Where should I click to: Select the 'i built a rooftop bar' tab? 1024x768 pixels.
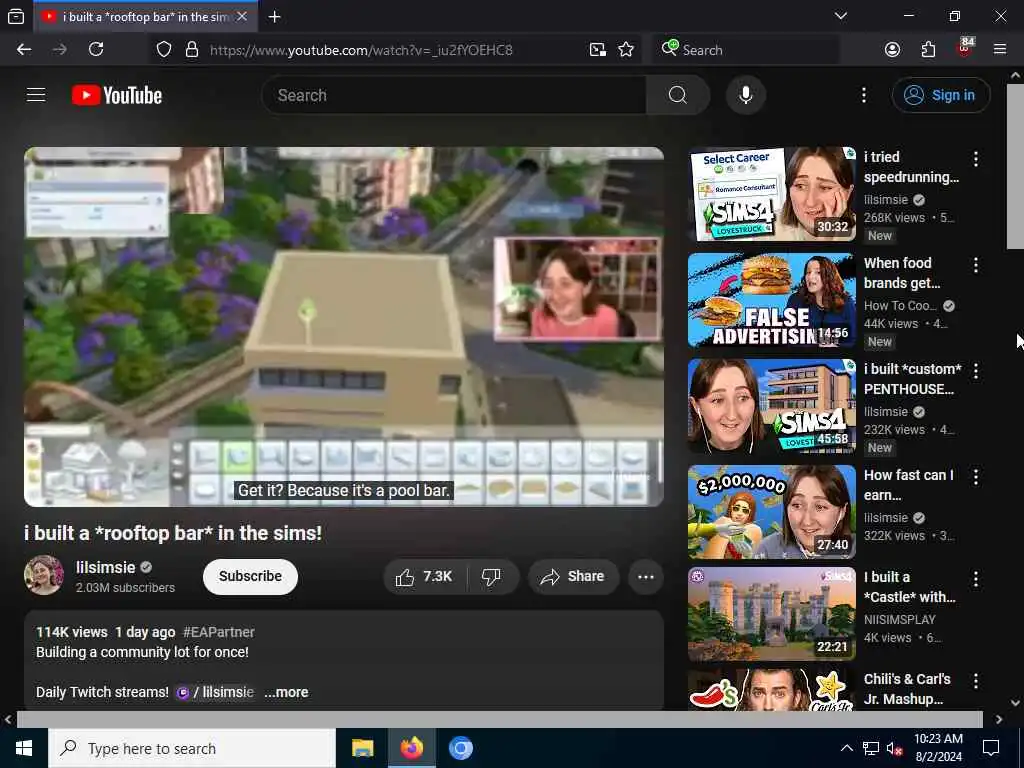point(145,16)
